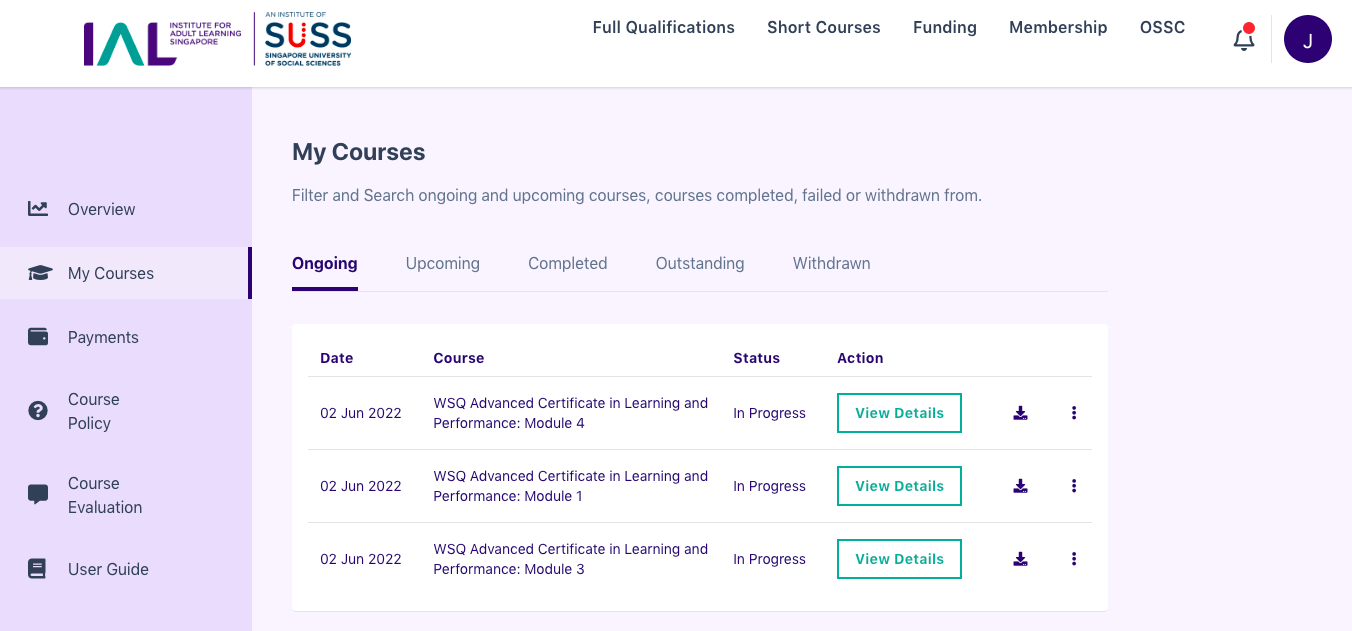Expand kebab menu for Module 3 row
The image size is (1352, 631).
(1074, 559)
